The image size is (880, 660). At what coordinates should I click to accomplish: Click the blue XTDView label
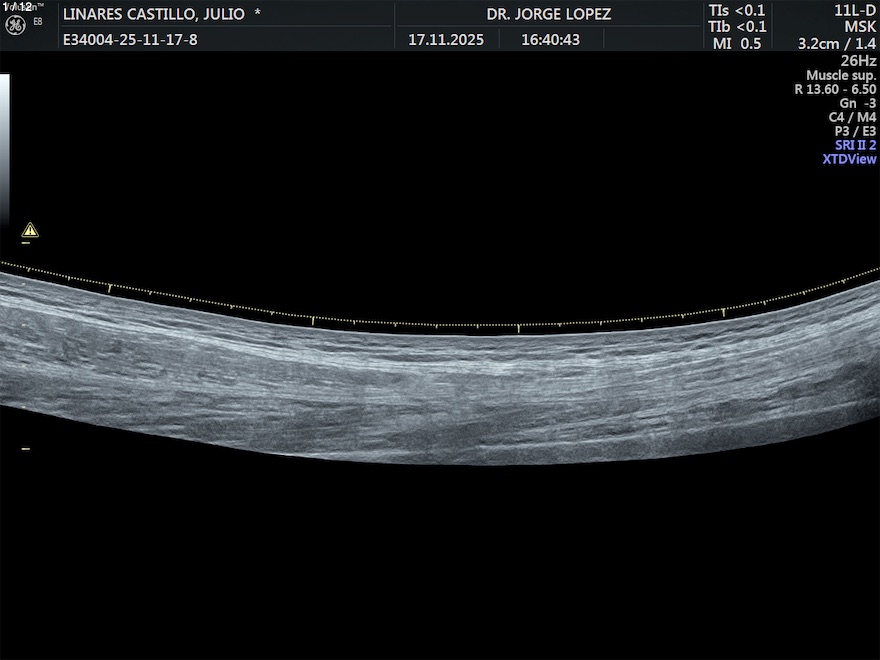(849, 159)
